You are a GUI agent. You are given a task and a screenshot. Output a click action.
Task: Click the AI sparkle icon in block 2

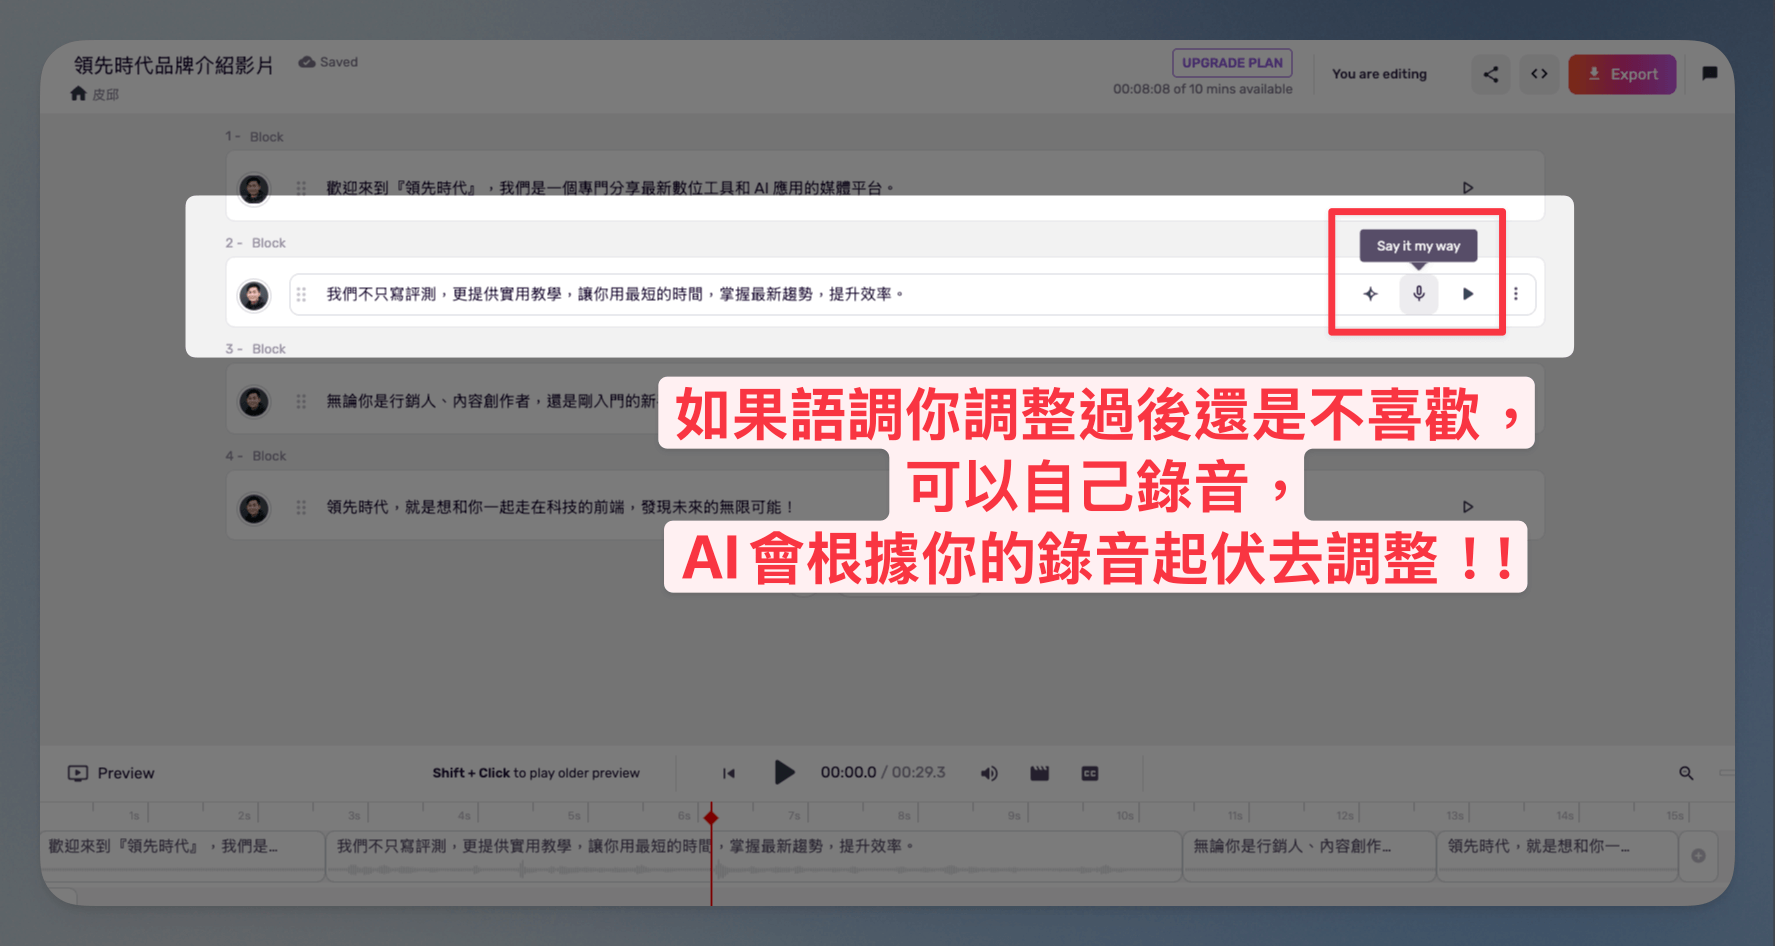(1370, 294)
